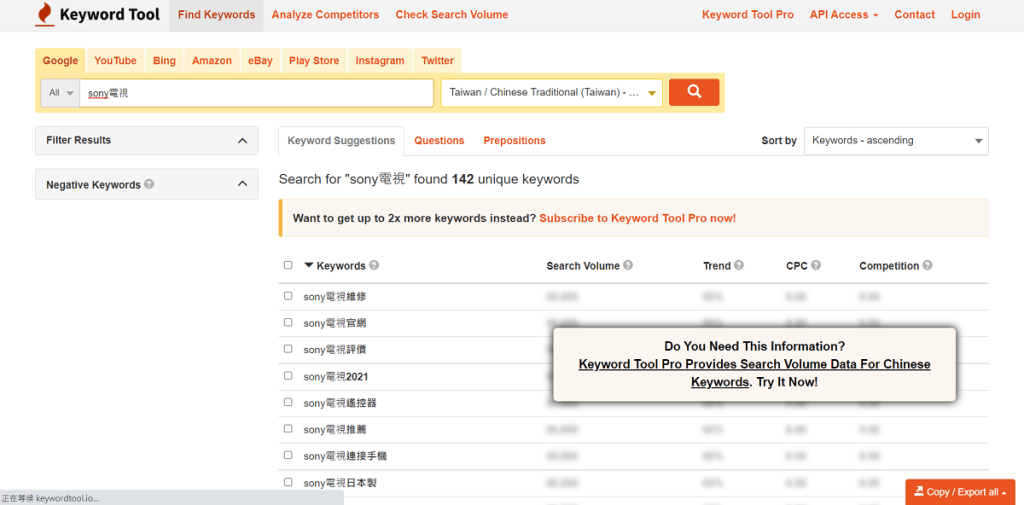The width and height of the screenshot is (1024, 505).
Task: Go to Check Search Volume in navigation
Action: (x=452, y=15)
